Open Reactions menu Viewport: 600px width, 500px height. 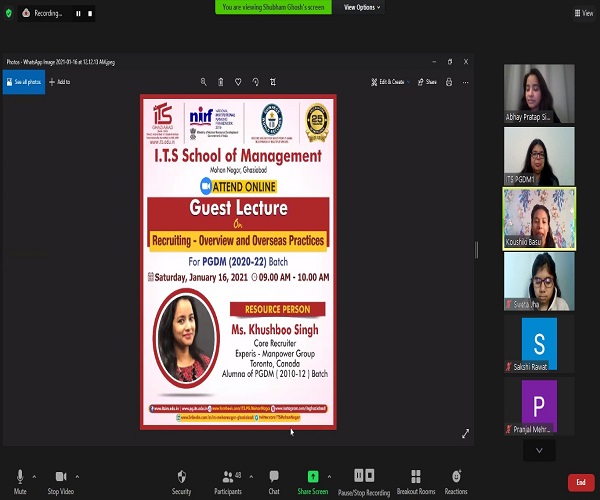point(456,481)
